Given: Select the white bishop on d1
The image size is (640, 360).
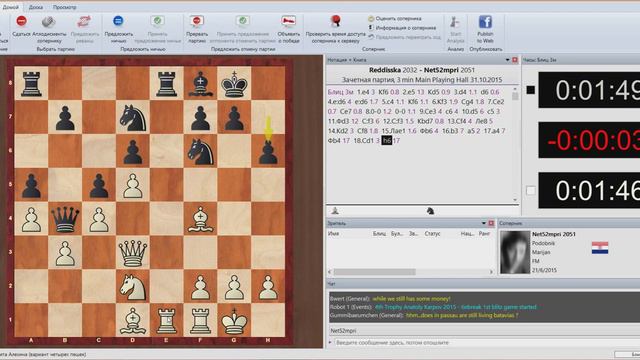Looking at the screenshot, I should (133, 320).
